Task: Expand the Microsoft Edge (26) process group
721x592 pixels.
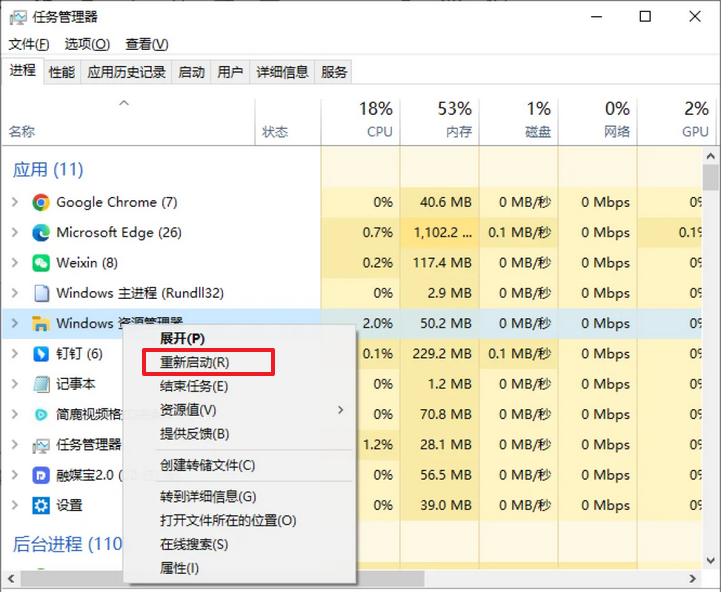Action: [15, 232]
